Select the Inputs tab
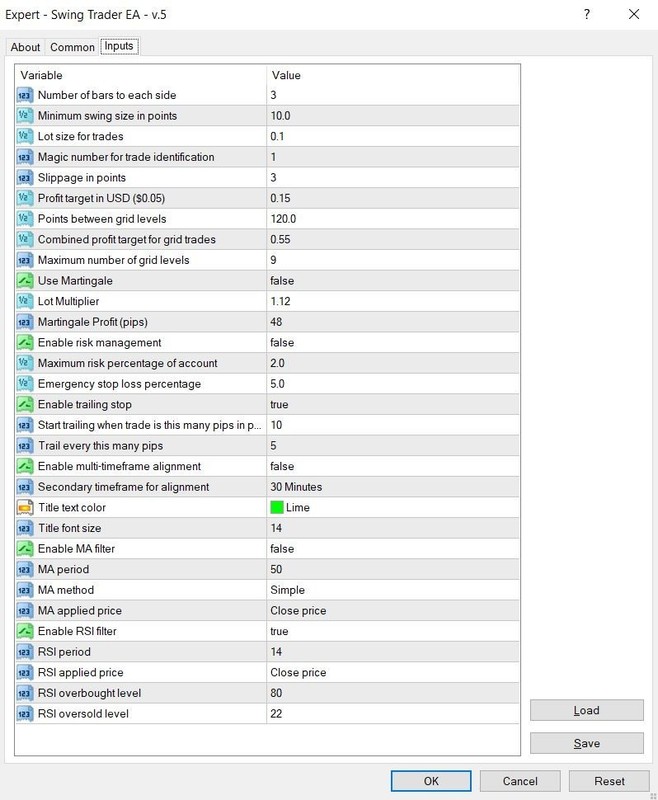 (119, 46)
